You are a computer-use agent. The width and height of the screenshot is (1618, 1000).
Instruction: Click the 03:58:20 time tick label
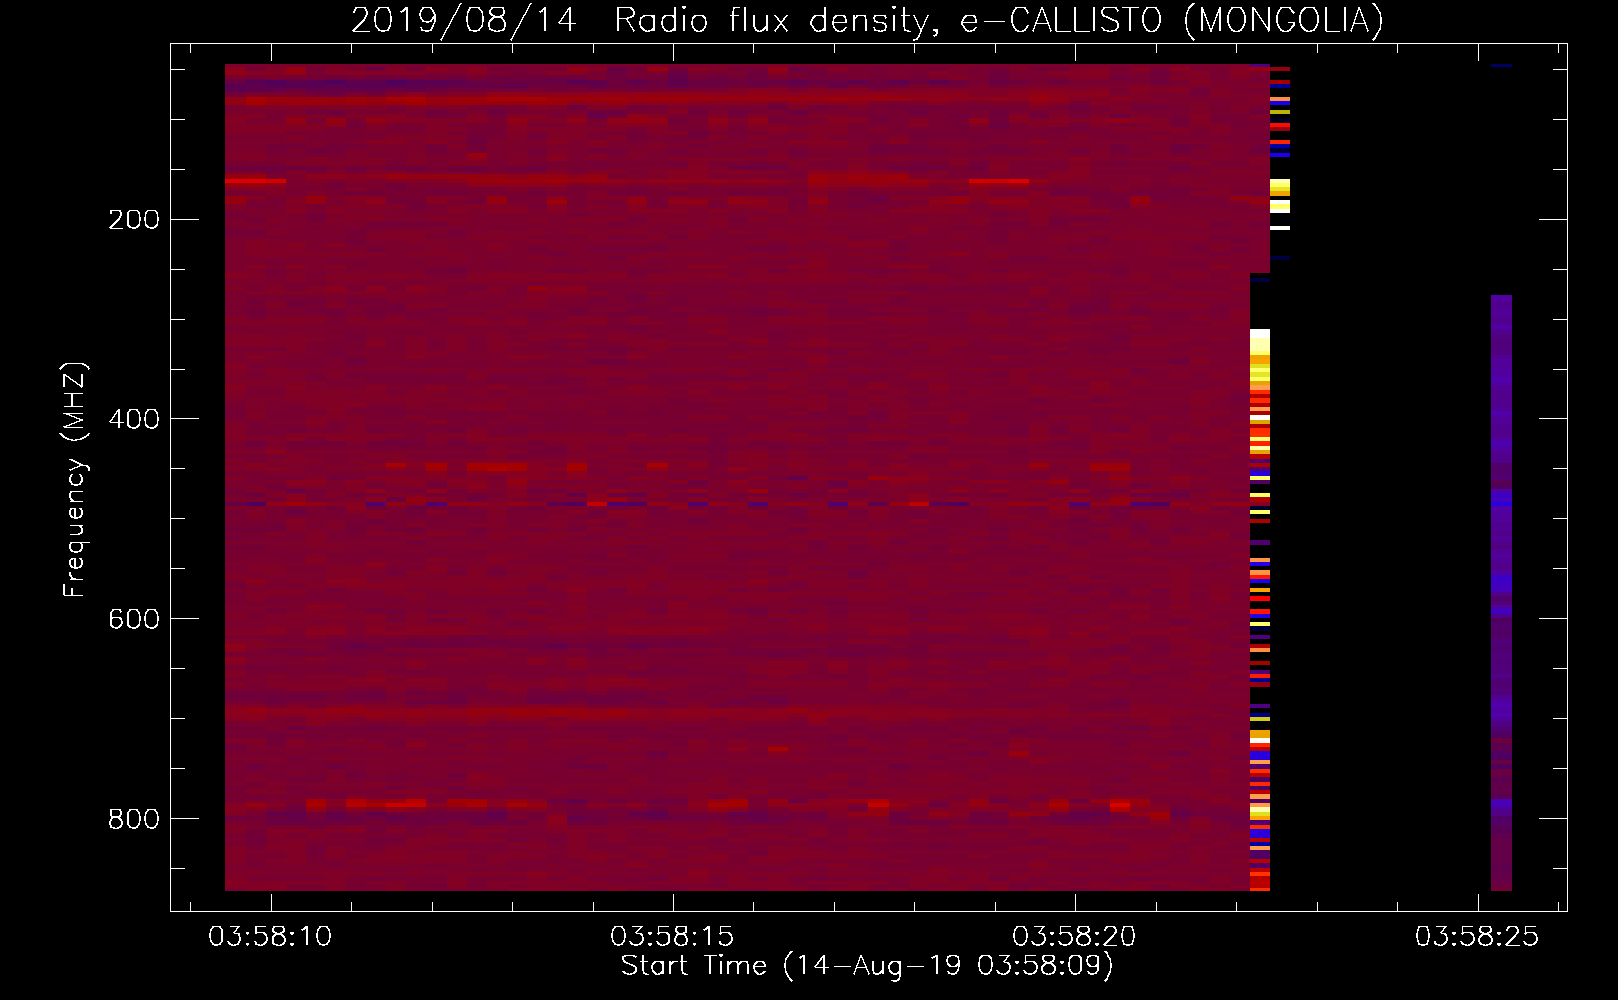[x=1074, y=936]
